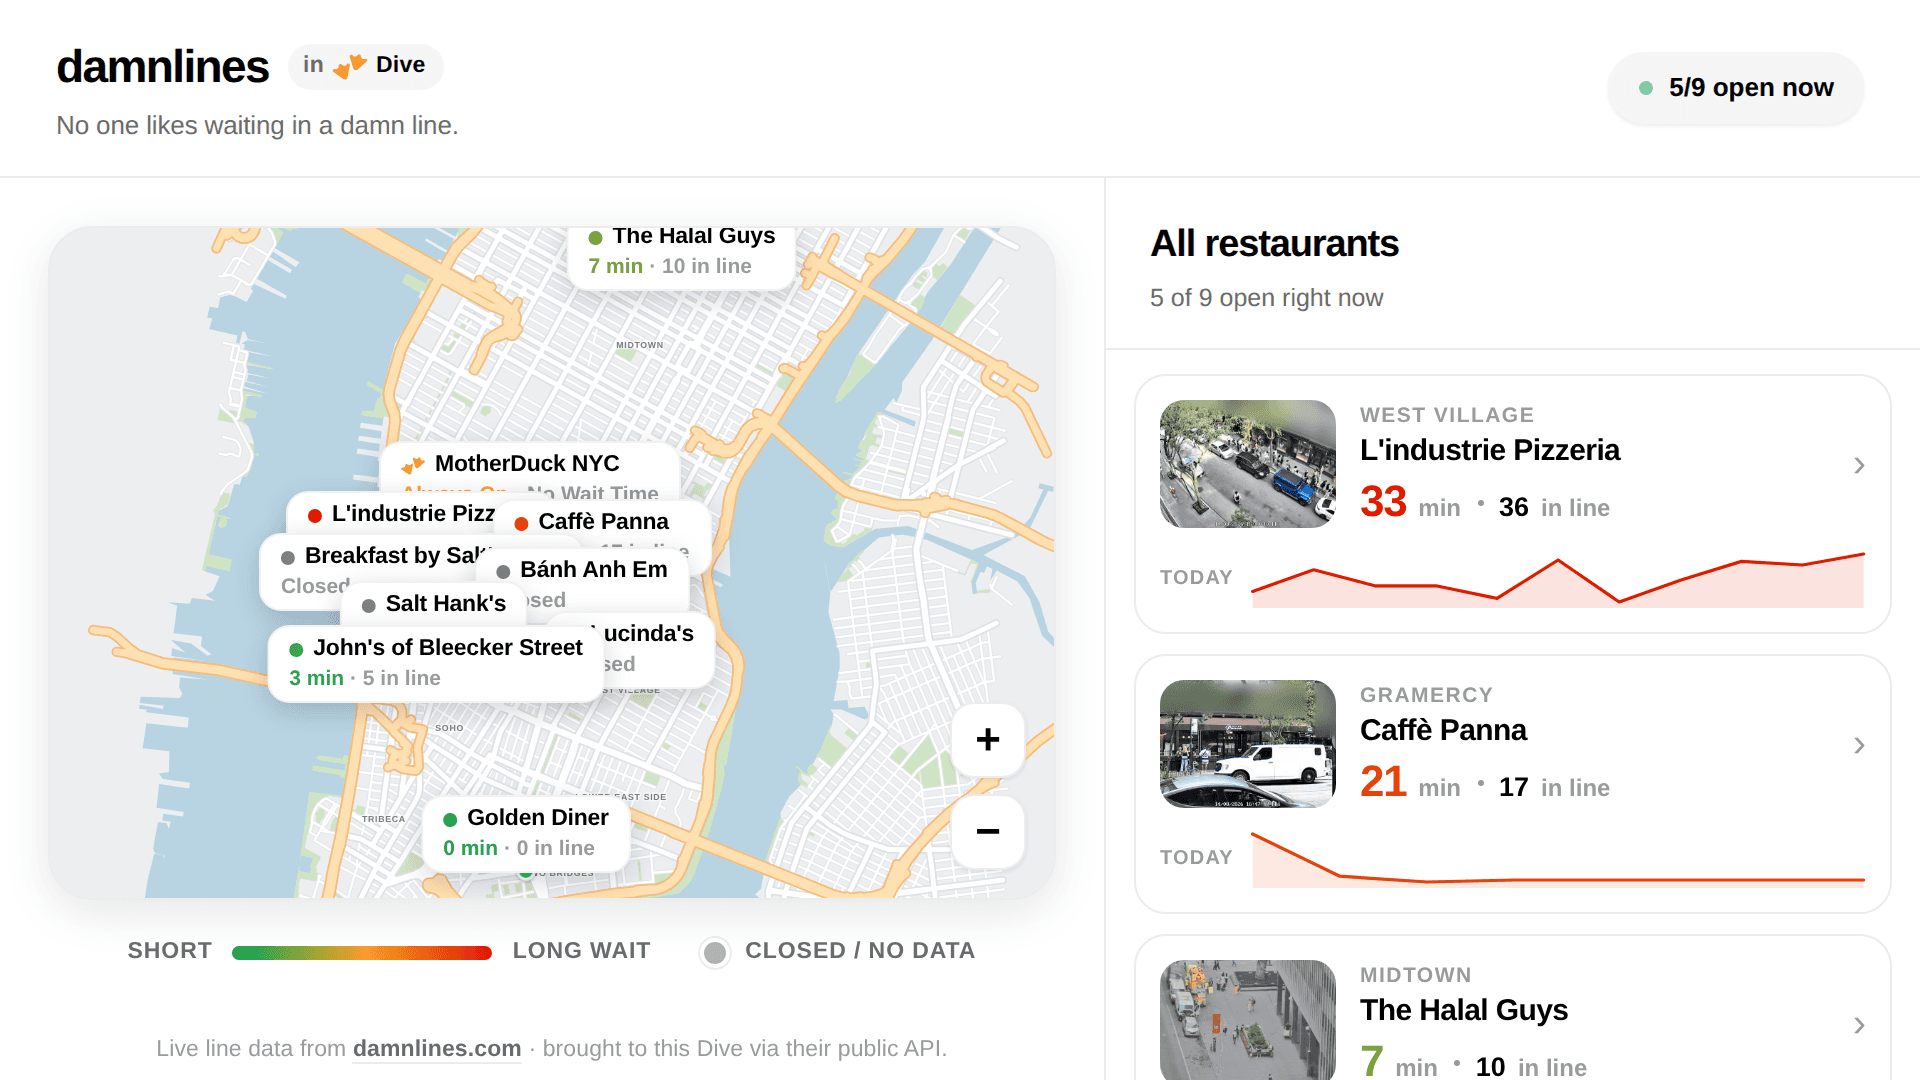Click '36 in line' count

(1554, 508)
